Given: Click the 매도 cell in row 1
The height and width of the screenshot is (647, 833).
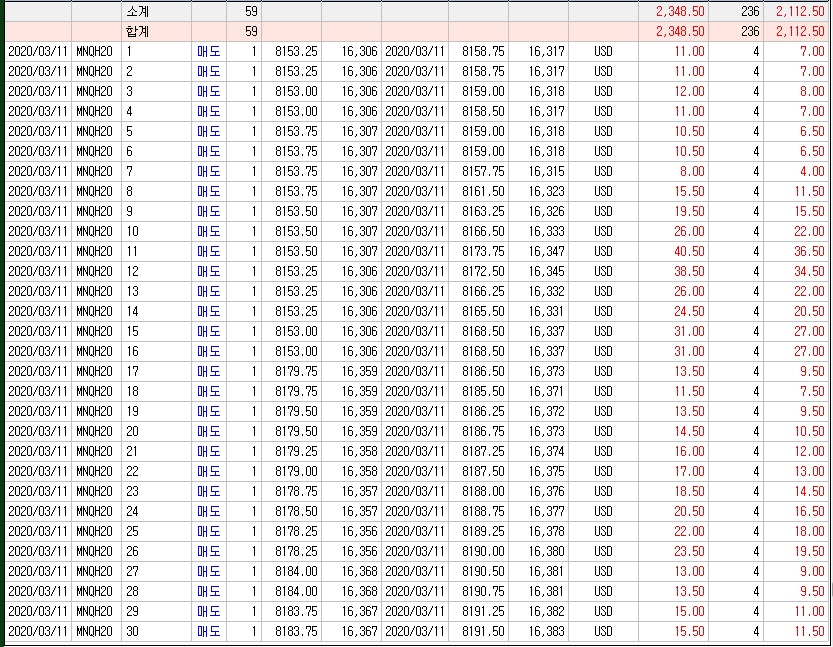Looking at the screenshot, I should pos(208,52).
